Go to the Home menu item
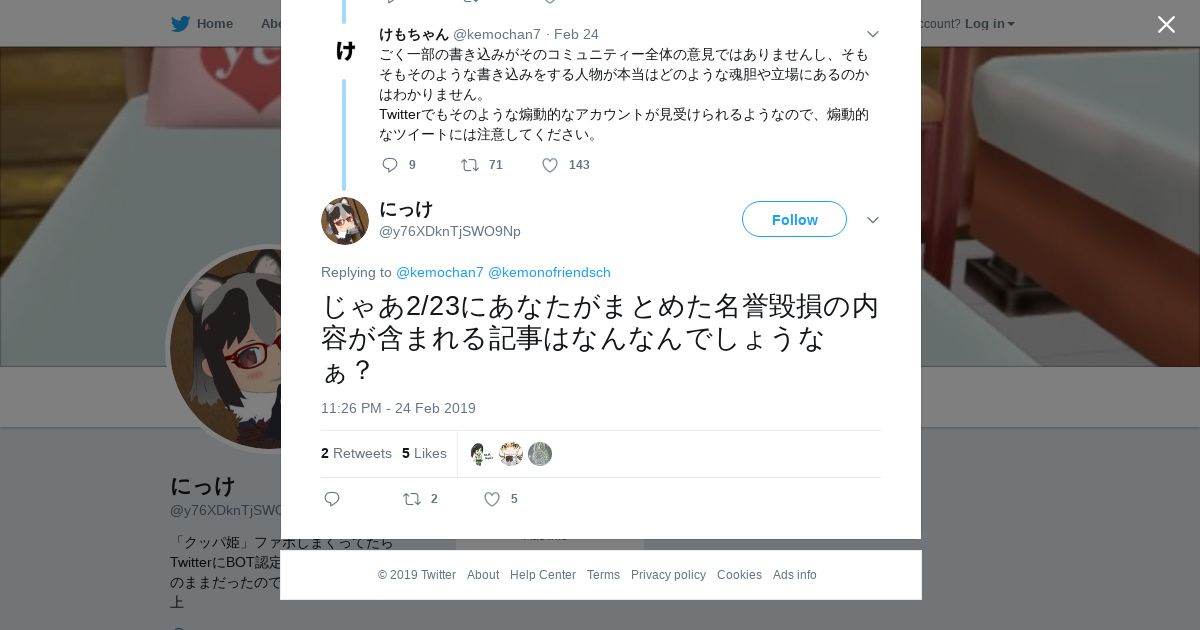The height and width of the screenshot is (630, 1200). [x=215, y=24]
